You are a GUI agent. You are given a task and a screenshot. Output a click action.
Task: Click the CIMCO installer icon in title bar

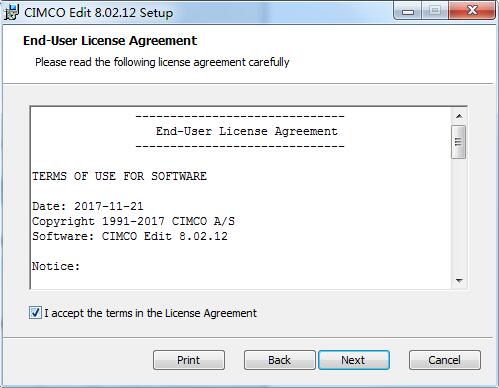12,12
